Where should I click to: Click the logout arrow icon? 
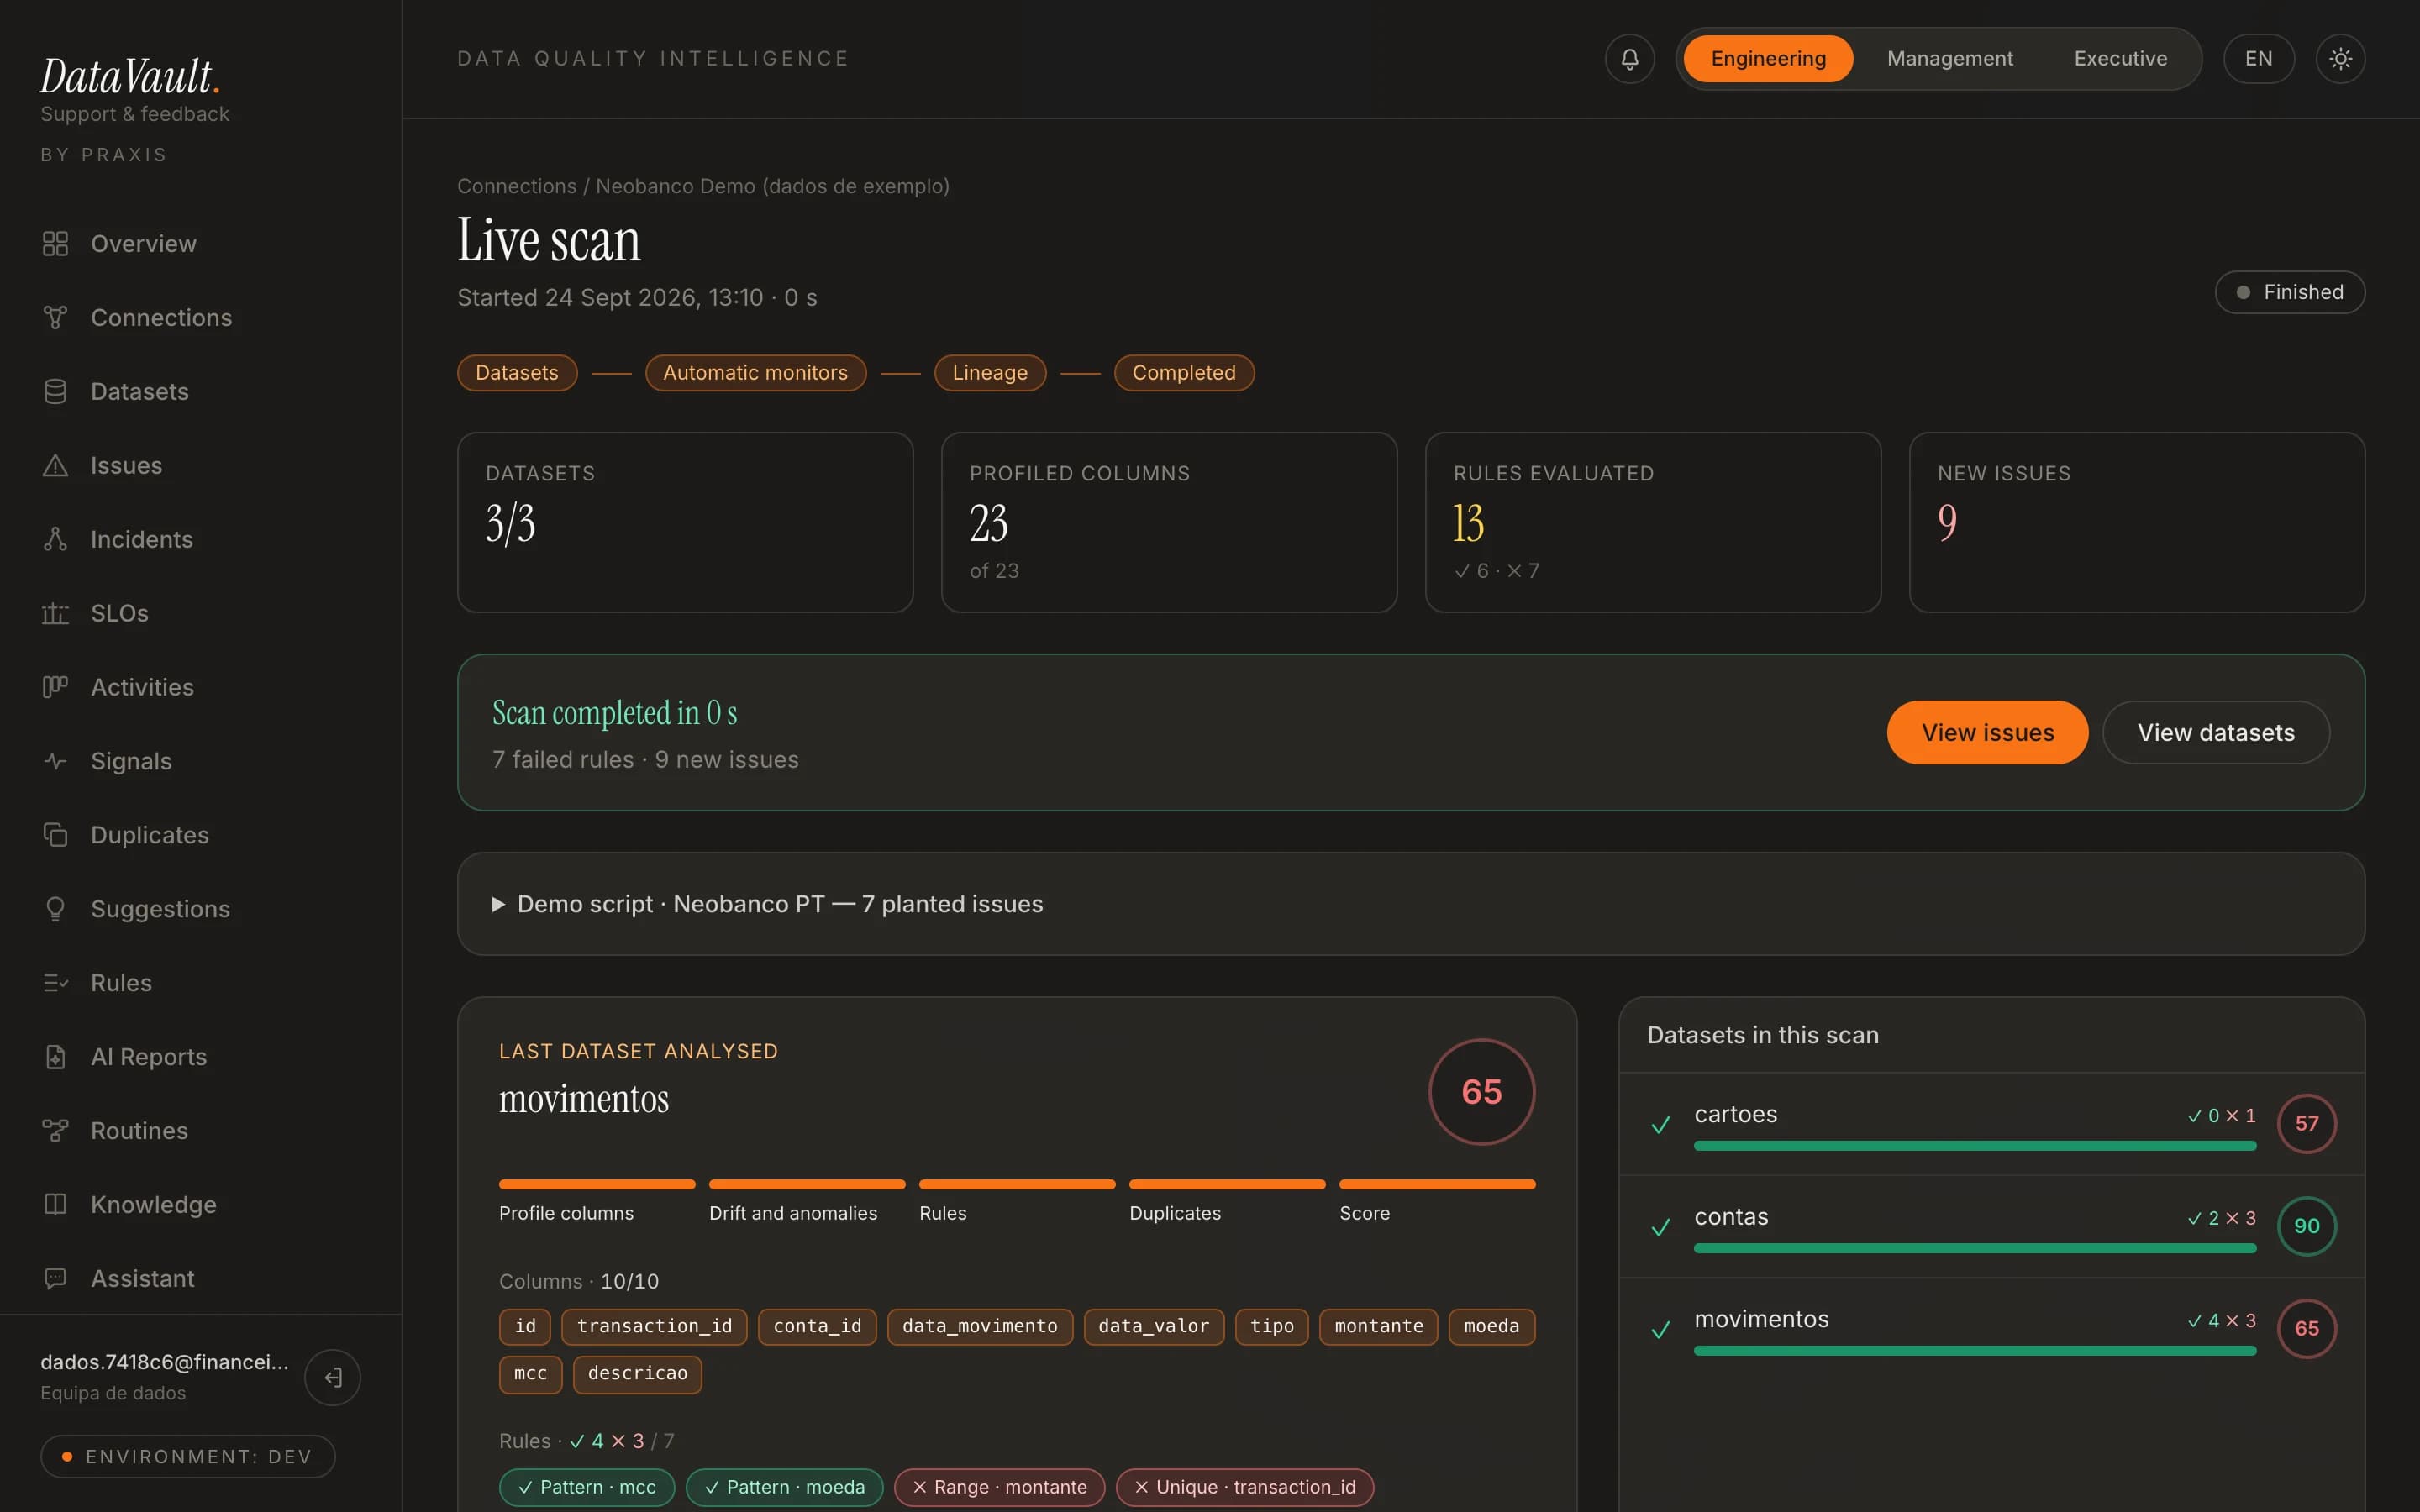click(x=333, y=1378)
